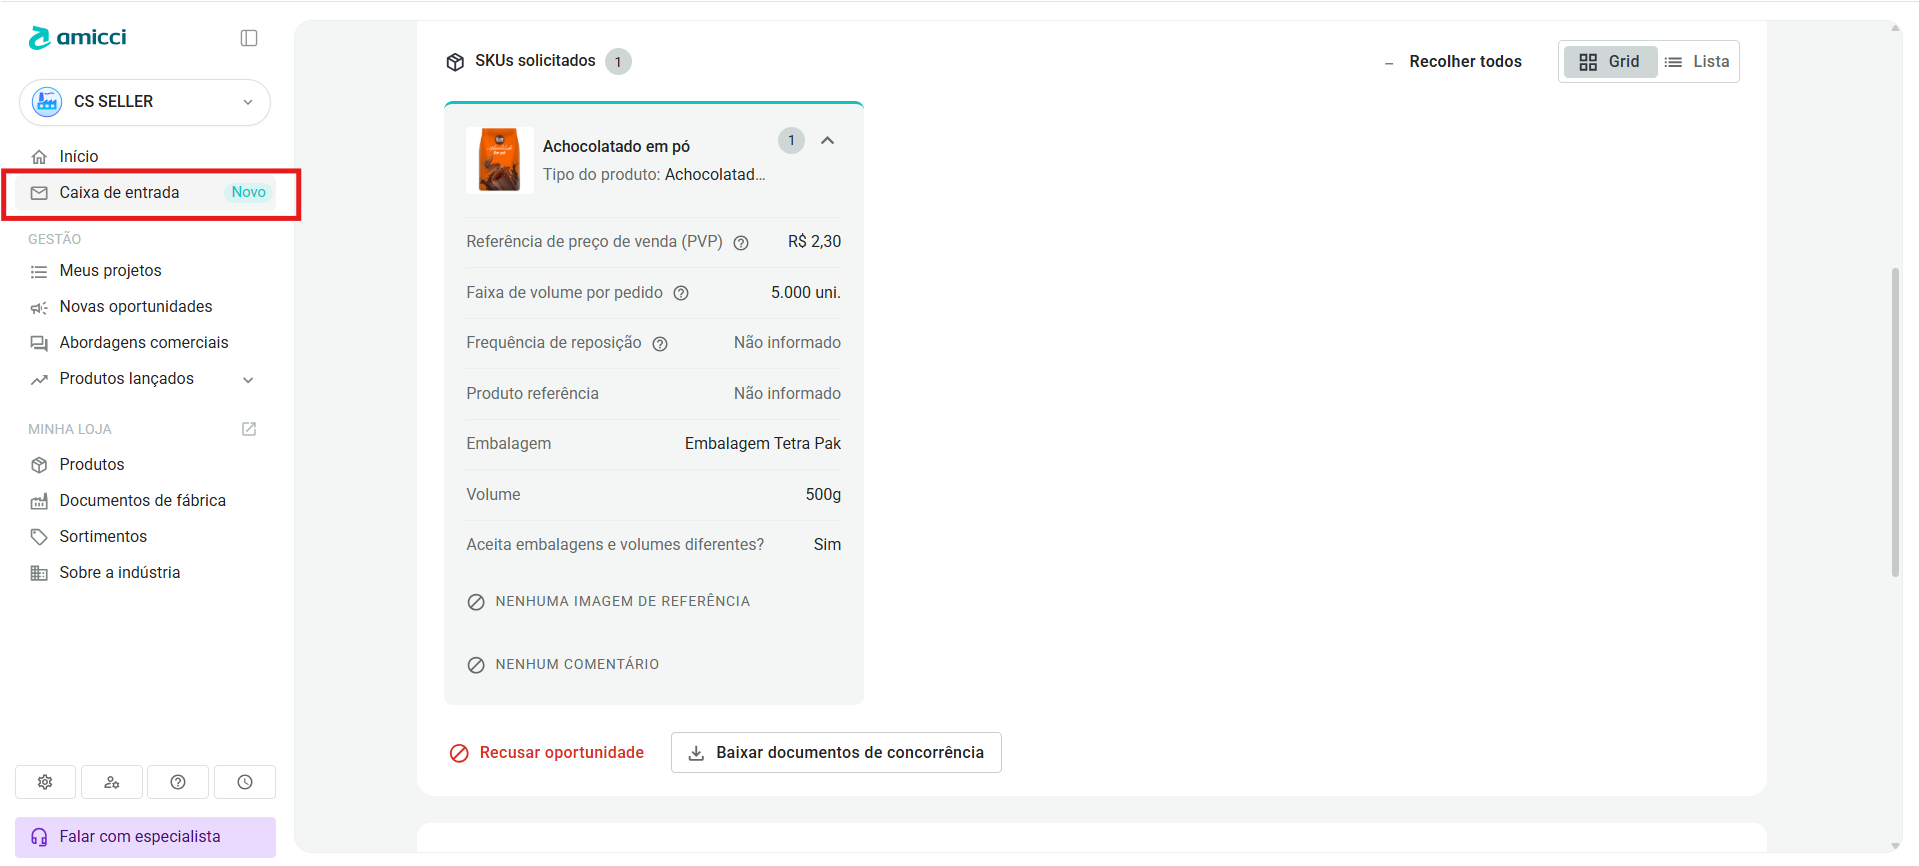Show PVP price reference help tooltip

(x=741, y=243)
